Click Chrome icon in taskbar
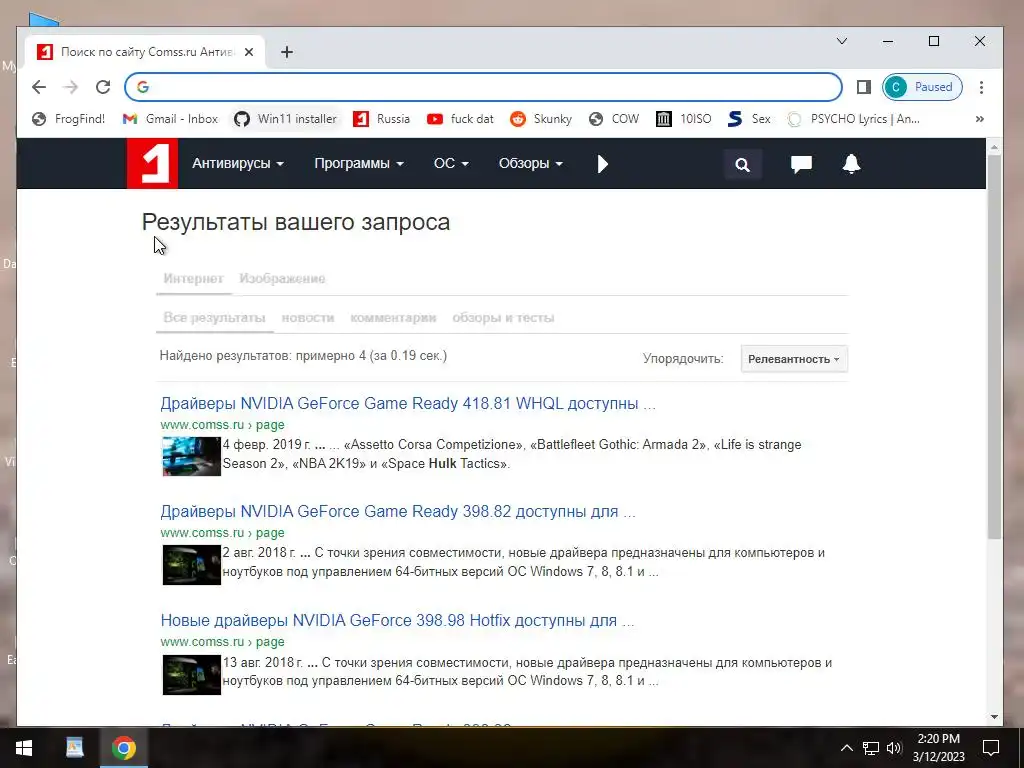The width and height of the screenshot is (1024, 768). 123,748
